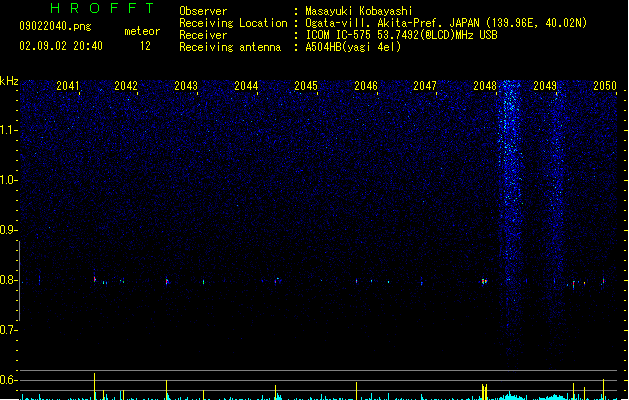
Task: Click the "Receiver" field label
Action: click(x=203, y=35)
